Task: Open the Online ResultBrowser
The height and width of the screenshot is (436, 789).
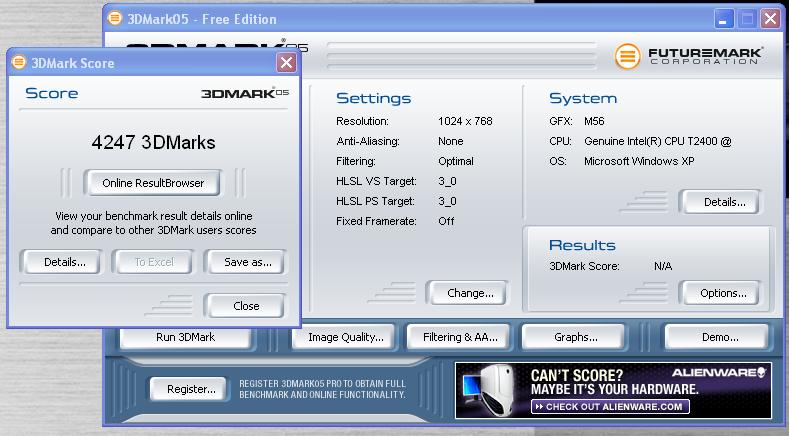Action: 152,183
